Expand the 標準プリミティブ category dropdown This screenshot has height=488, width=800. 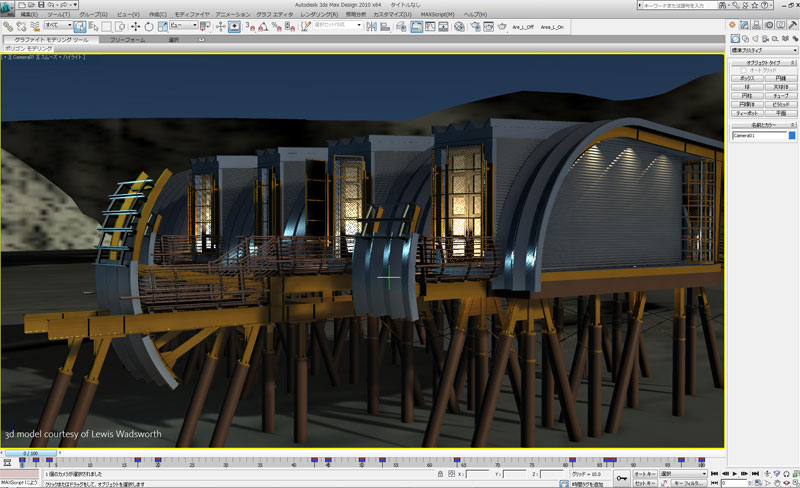[764, 49]
